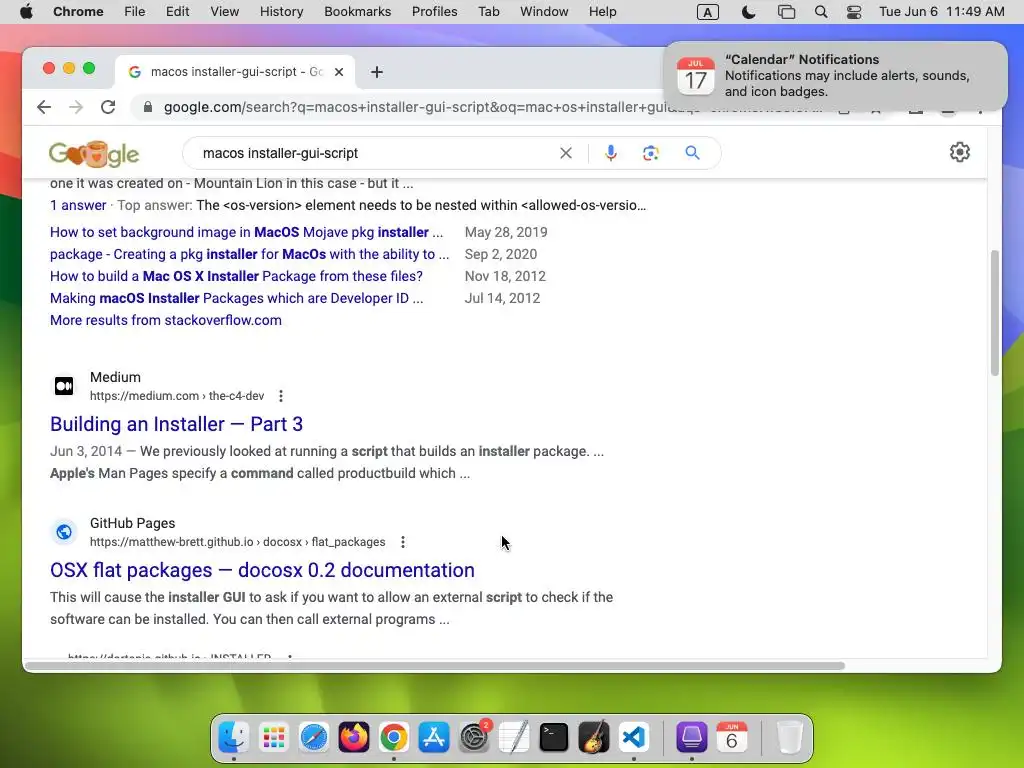1024x768 pixels.
Task: Open the Apple menu
Action: 26,12
